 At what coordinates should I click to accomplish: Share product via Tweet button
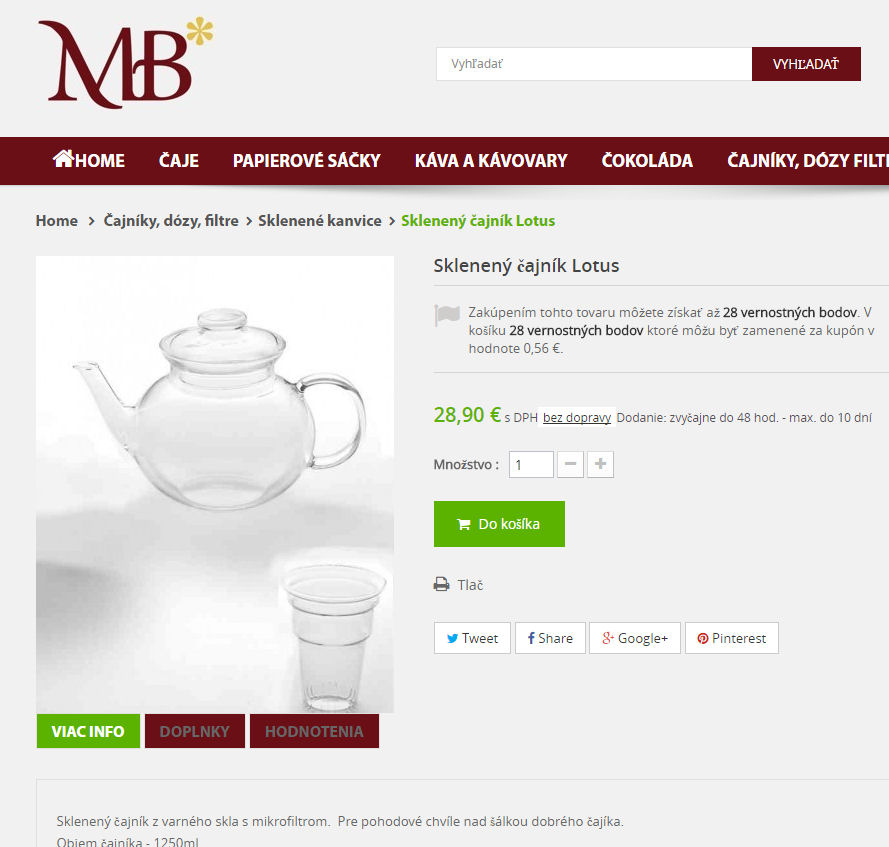click(x=472, y=638)
